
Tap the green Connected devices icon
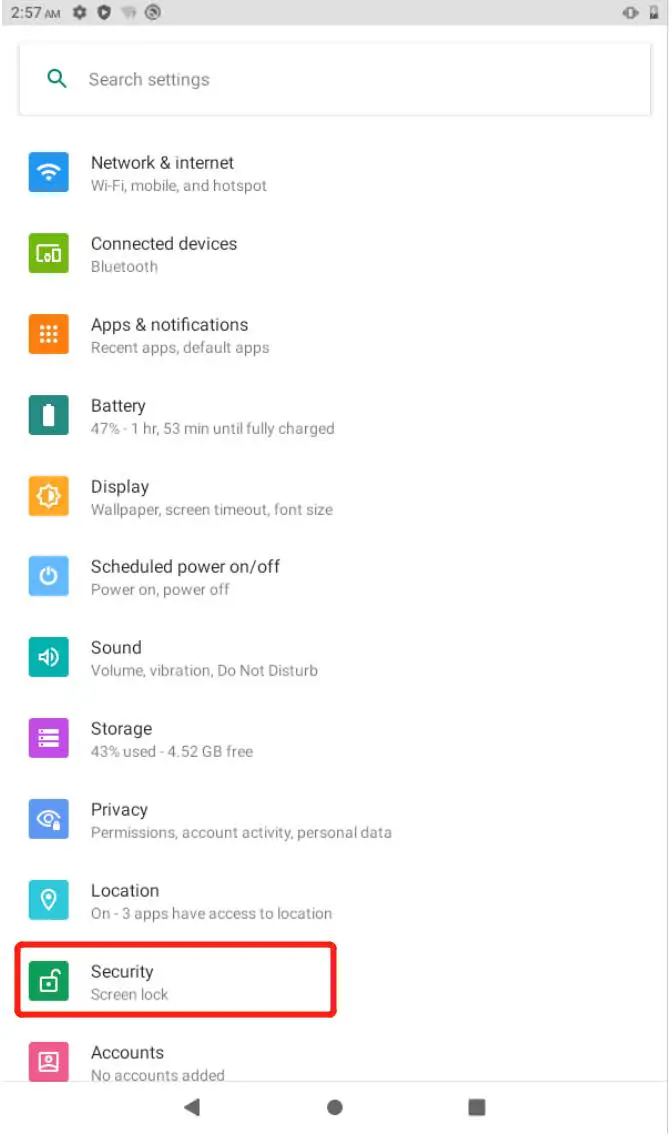pos(49,253)
